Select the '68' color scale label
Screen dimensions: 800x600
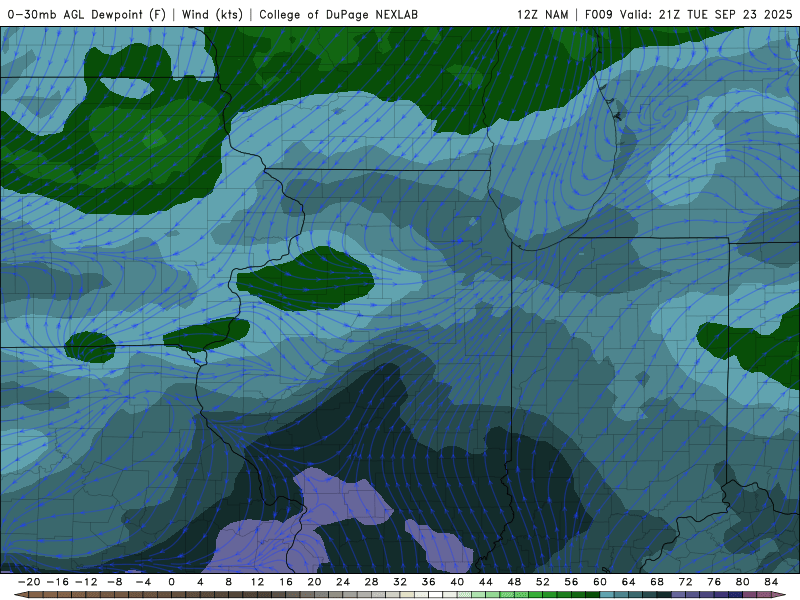pos(657,582)
